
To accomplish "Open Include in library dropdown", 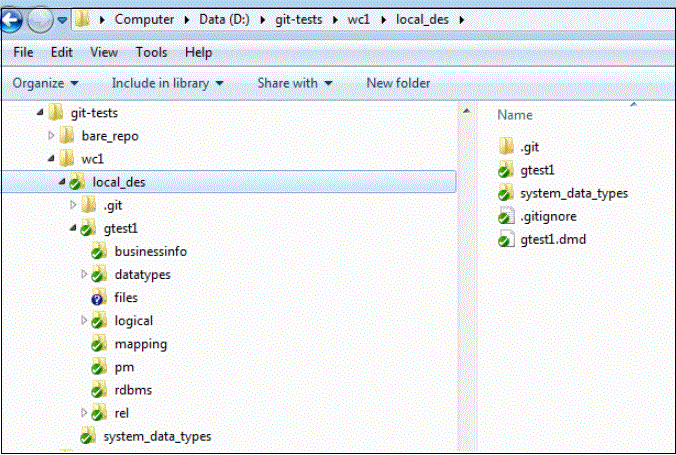I will click(167, 83).
